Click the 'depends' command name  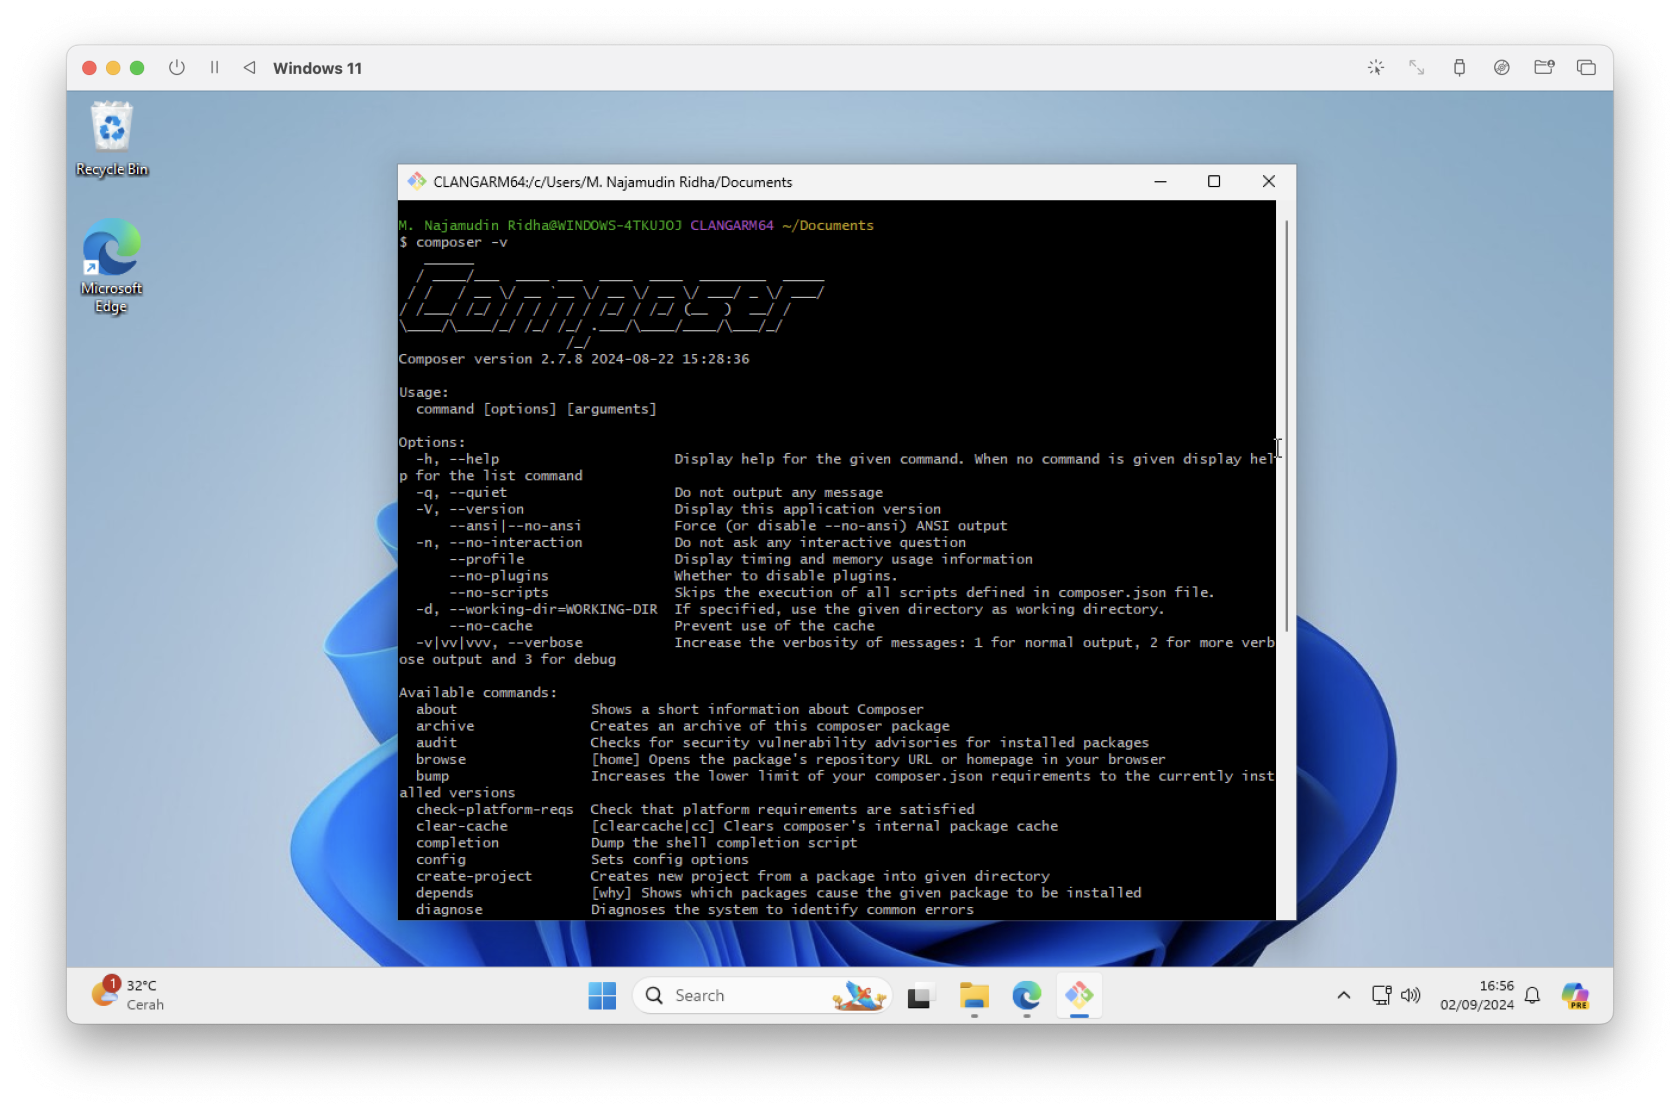click(444, 892)
